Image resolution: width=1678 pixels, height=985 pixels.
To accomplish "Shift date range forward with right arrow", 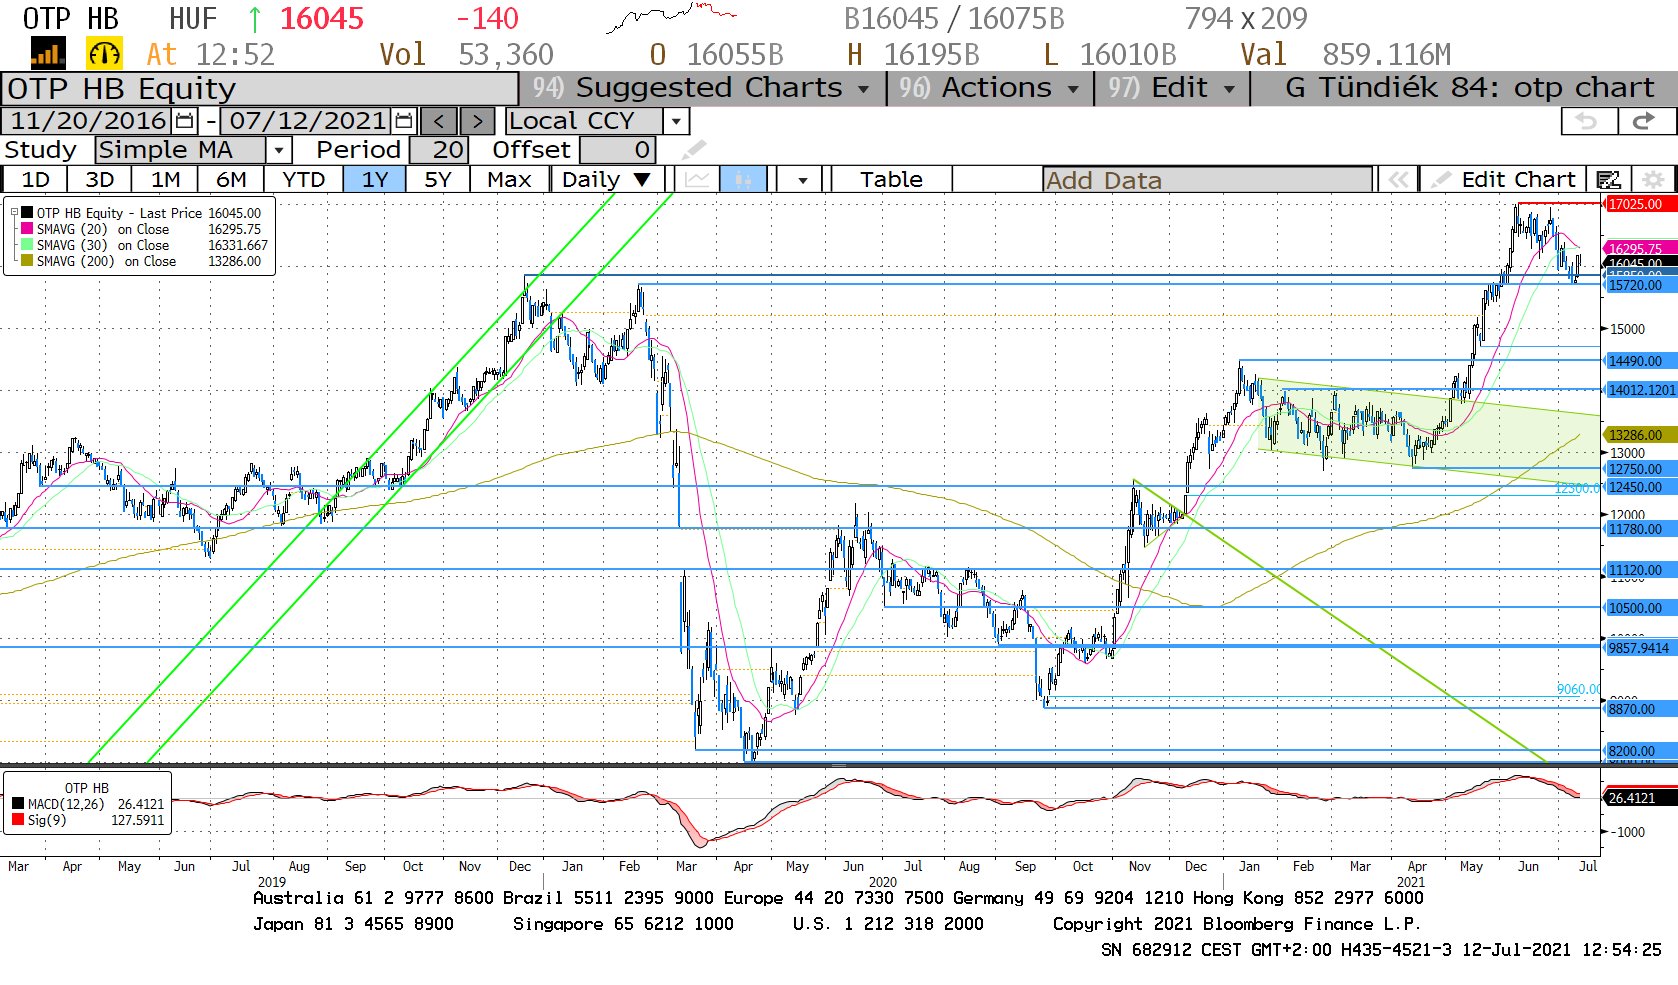I will tap(477, 121).
